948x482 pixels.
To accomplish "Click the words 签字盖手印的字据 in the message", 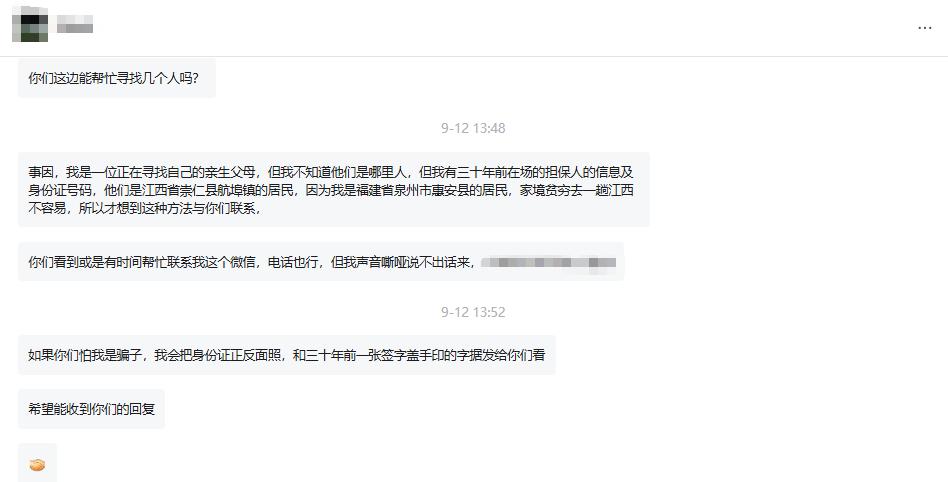I will [x=418, y=355].
